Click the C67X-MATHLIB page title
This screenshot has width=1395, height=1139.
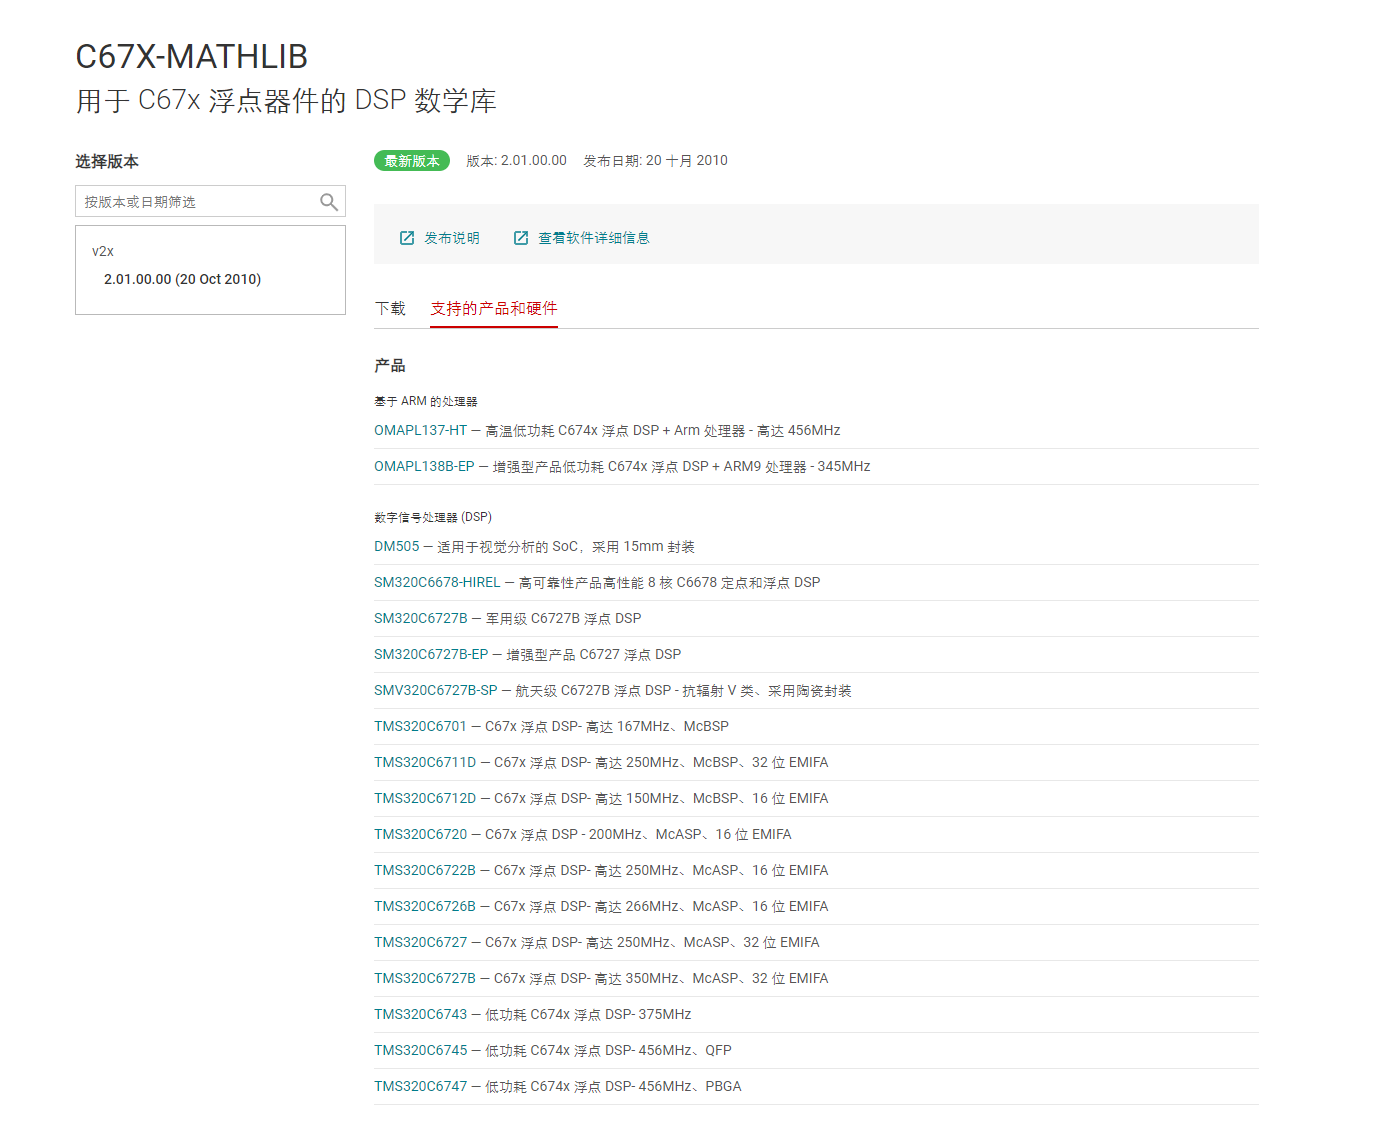(x=192, y=57)
